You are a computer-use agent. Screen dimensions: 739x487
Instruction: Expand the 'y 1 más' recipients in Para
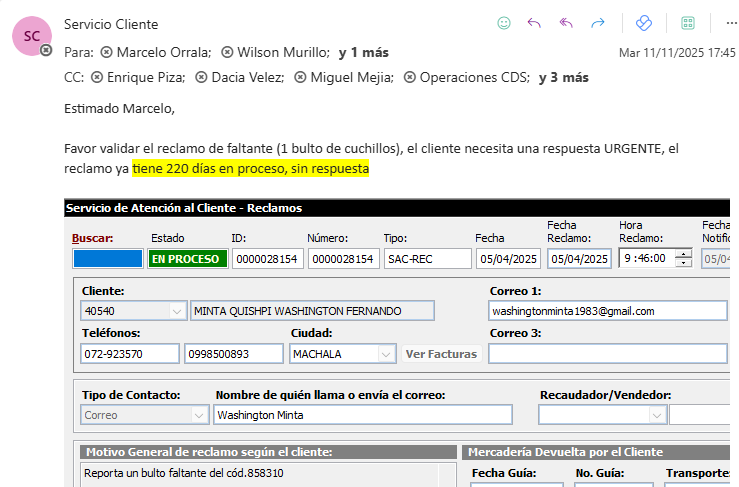363,52
